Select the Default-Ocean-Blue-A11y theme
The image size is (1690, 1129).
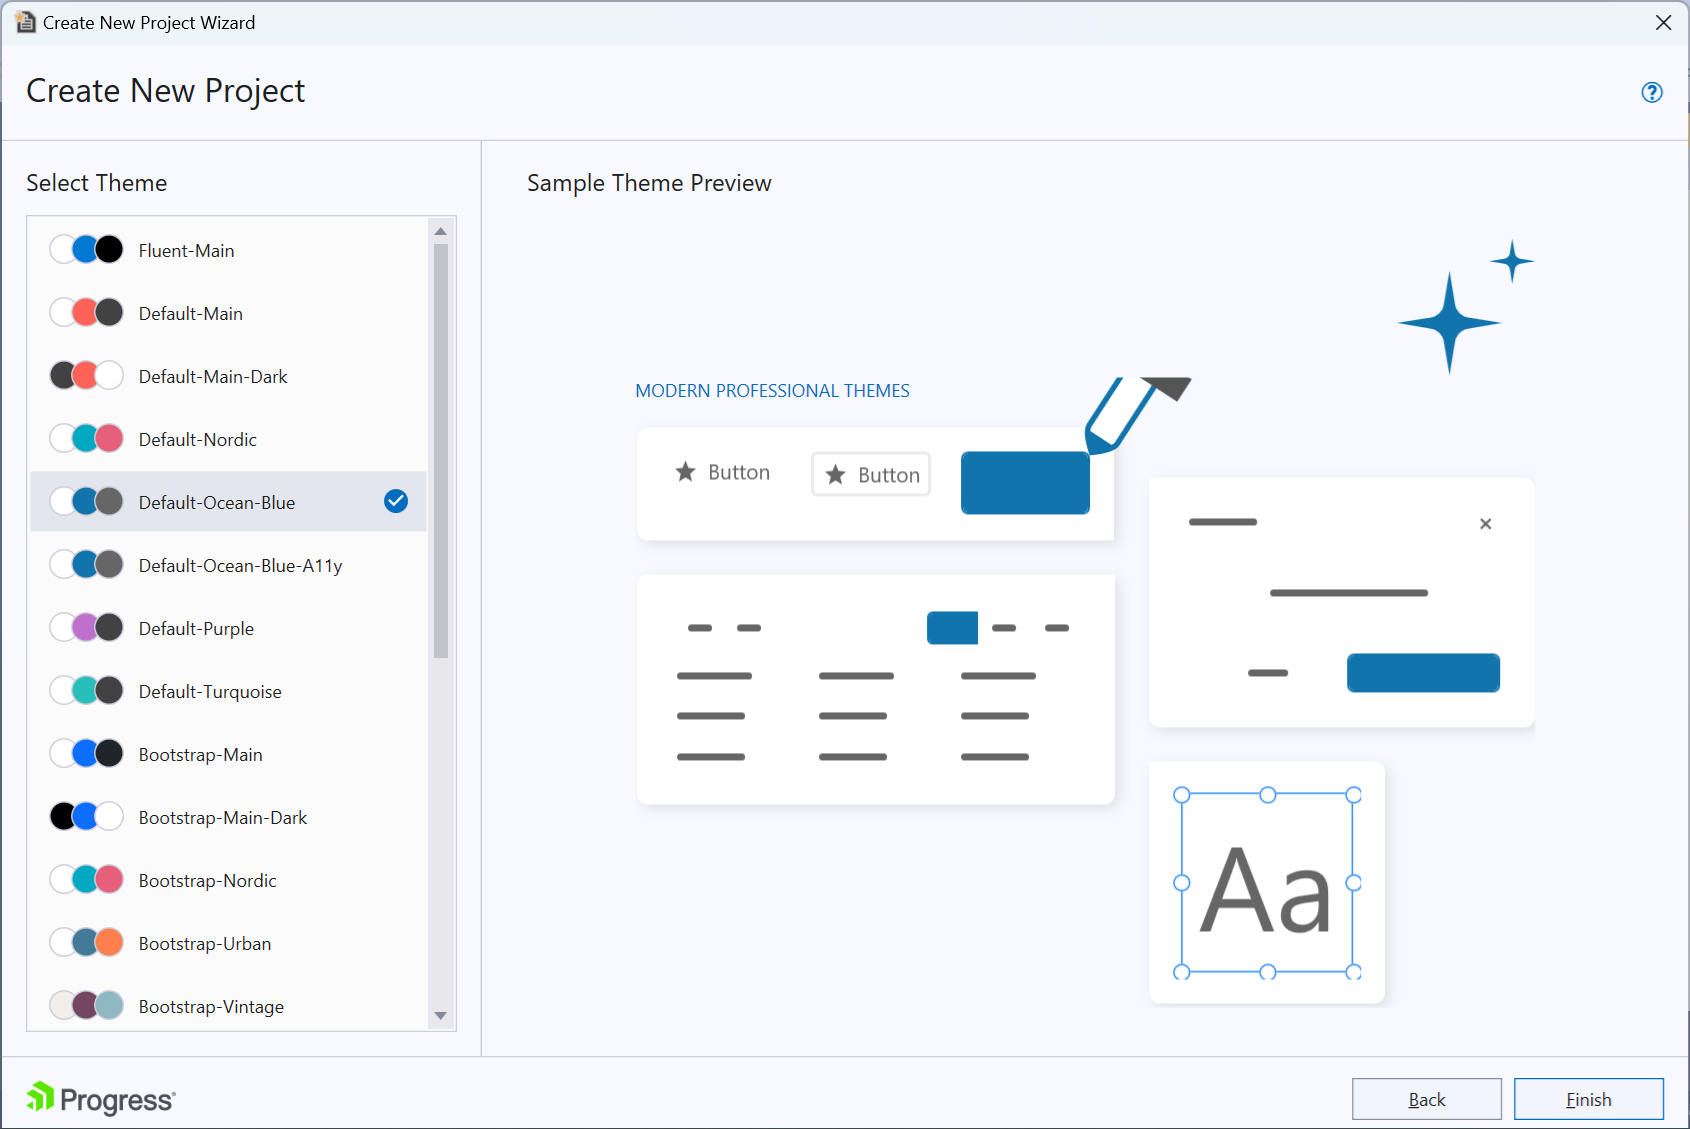(x=240, y=565)
